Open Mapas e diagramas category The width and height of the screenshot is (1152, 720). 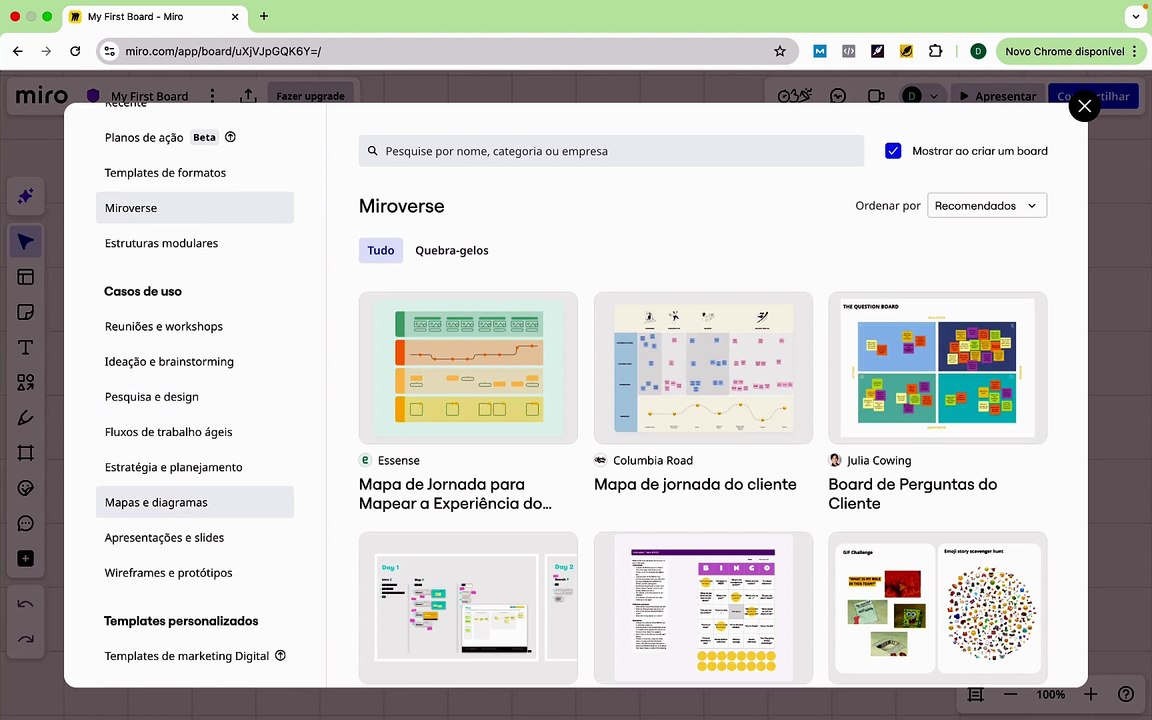(x=195, y=503)
